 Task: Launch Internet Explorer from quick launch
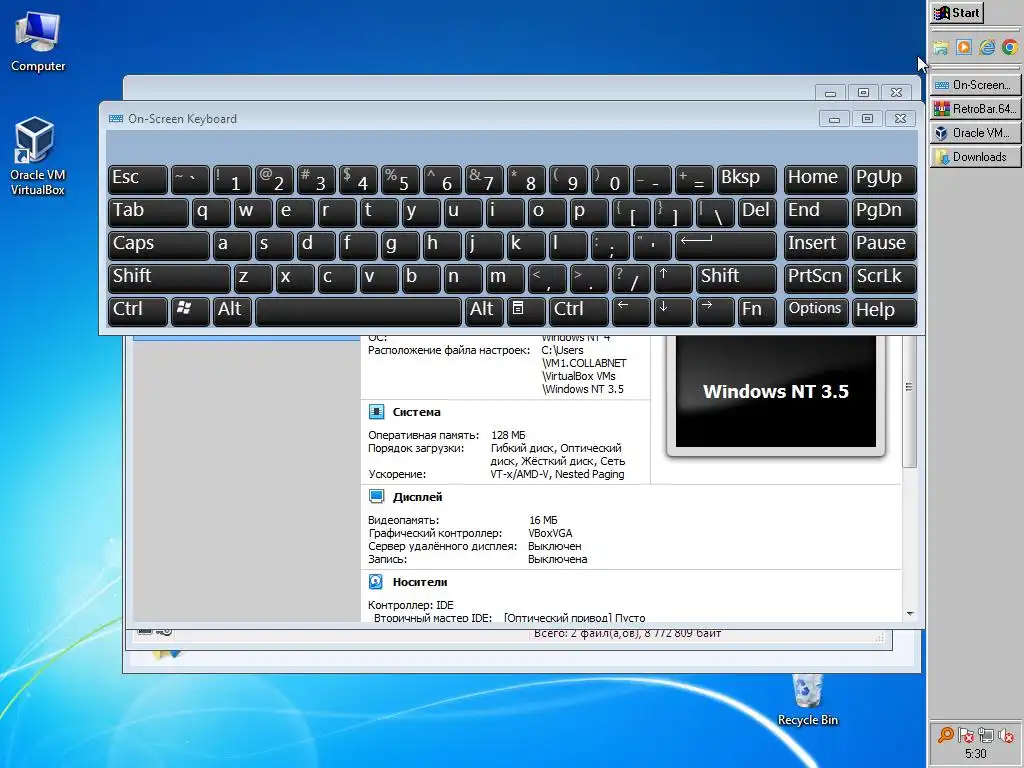coord(987,47)
